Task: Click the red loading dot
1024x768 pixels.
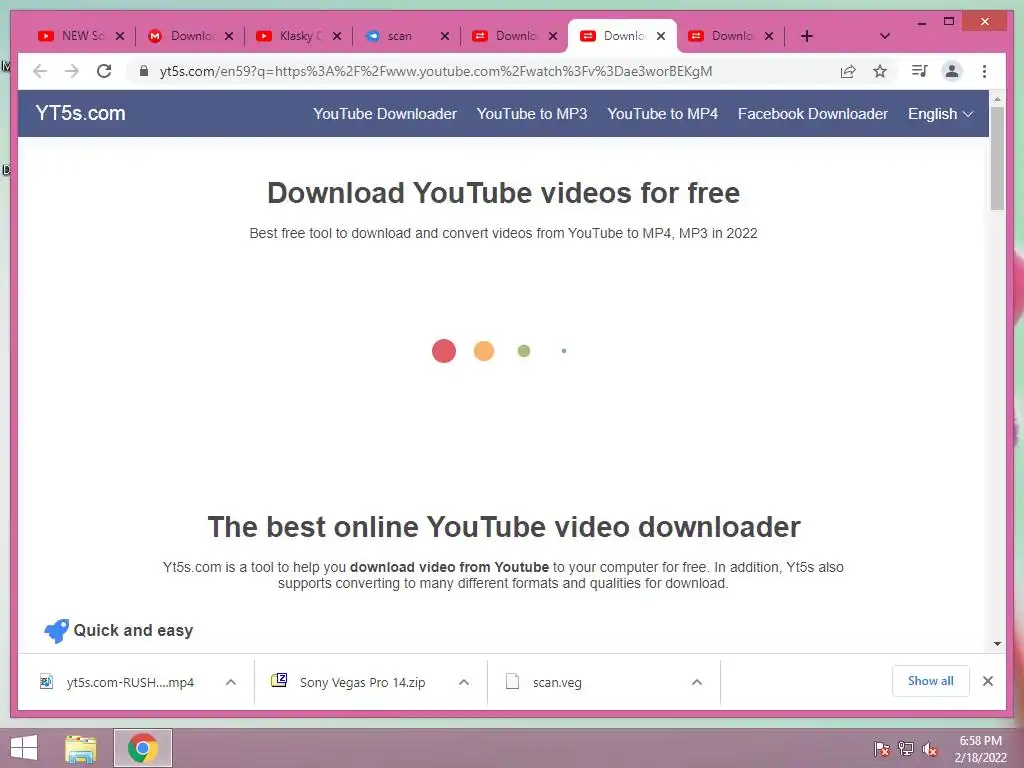Action: (444, 351)
